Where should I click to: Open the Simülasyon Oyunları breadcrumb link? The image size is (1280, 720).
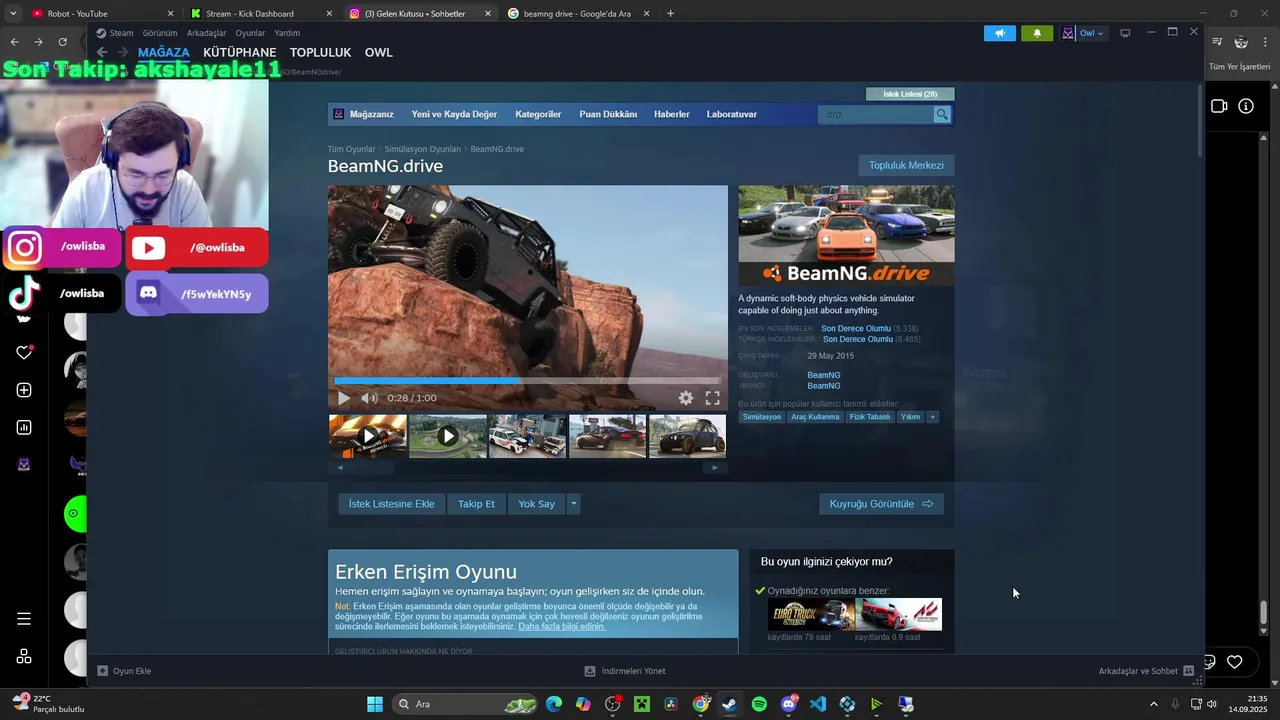(423, 149)
